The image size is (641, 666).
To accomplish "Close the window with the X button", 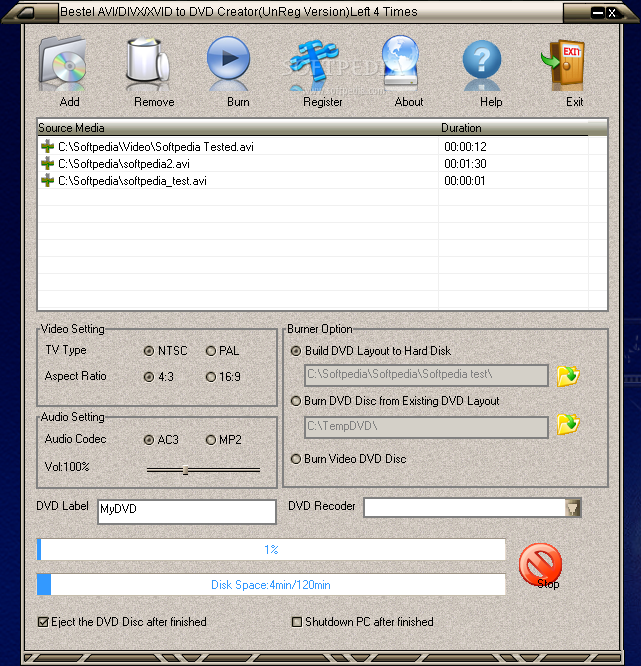I will pos(612,13).
